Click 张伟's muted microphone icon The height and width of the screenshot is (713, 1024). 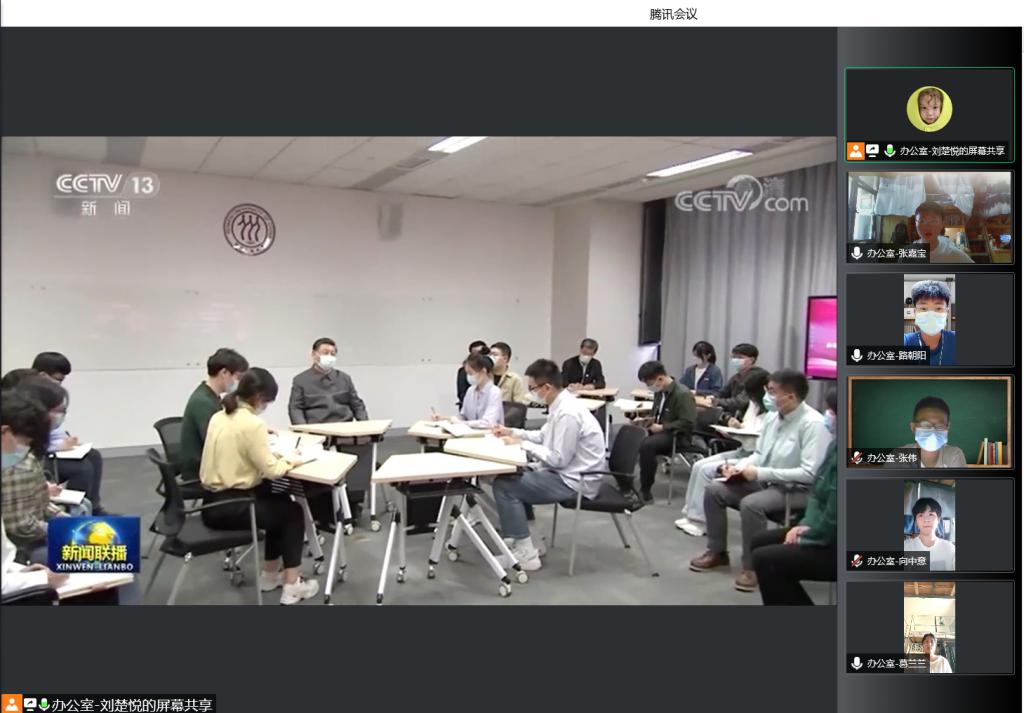coord(857,458)
